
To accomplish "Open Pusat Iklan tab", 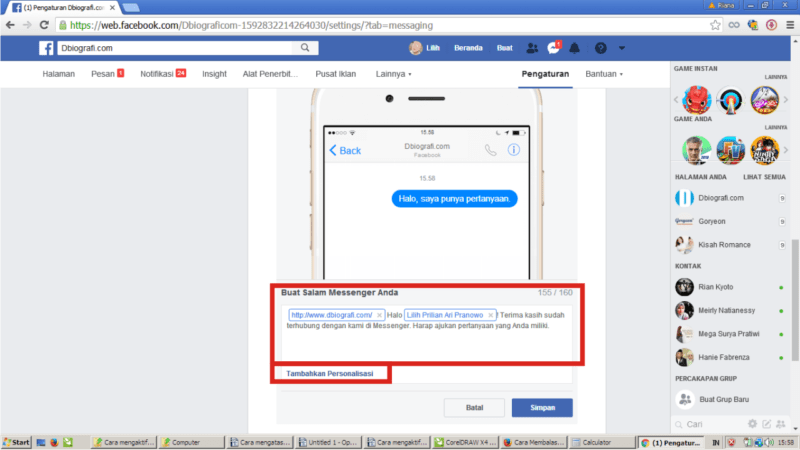I will pos(336,74).
